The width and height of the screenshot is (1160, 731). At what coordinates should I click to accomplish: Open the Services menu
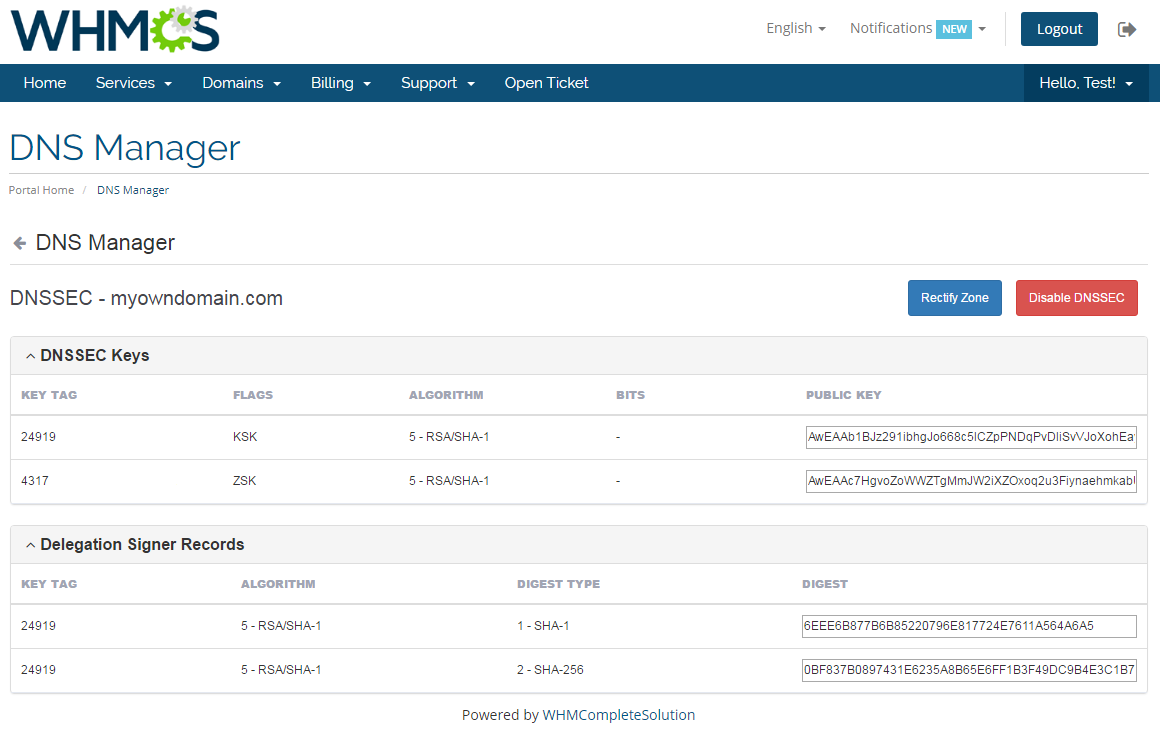[133, 83]
